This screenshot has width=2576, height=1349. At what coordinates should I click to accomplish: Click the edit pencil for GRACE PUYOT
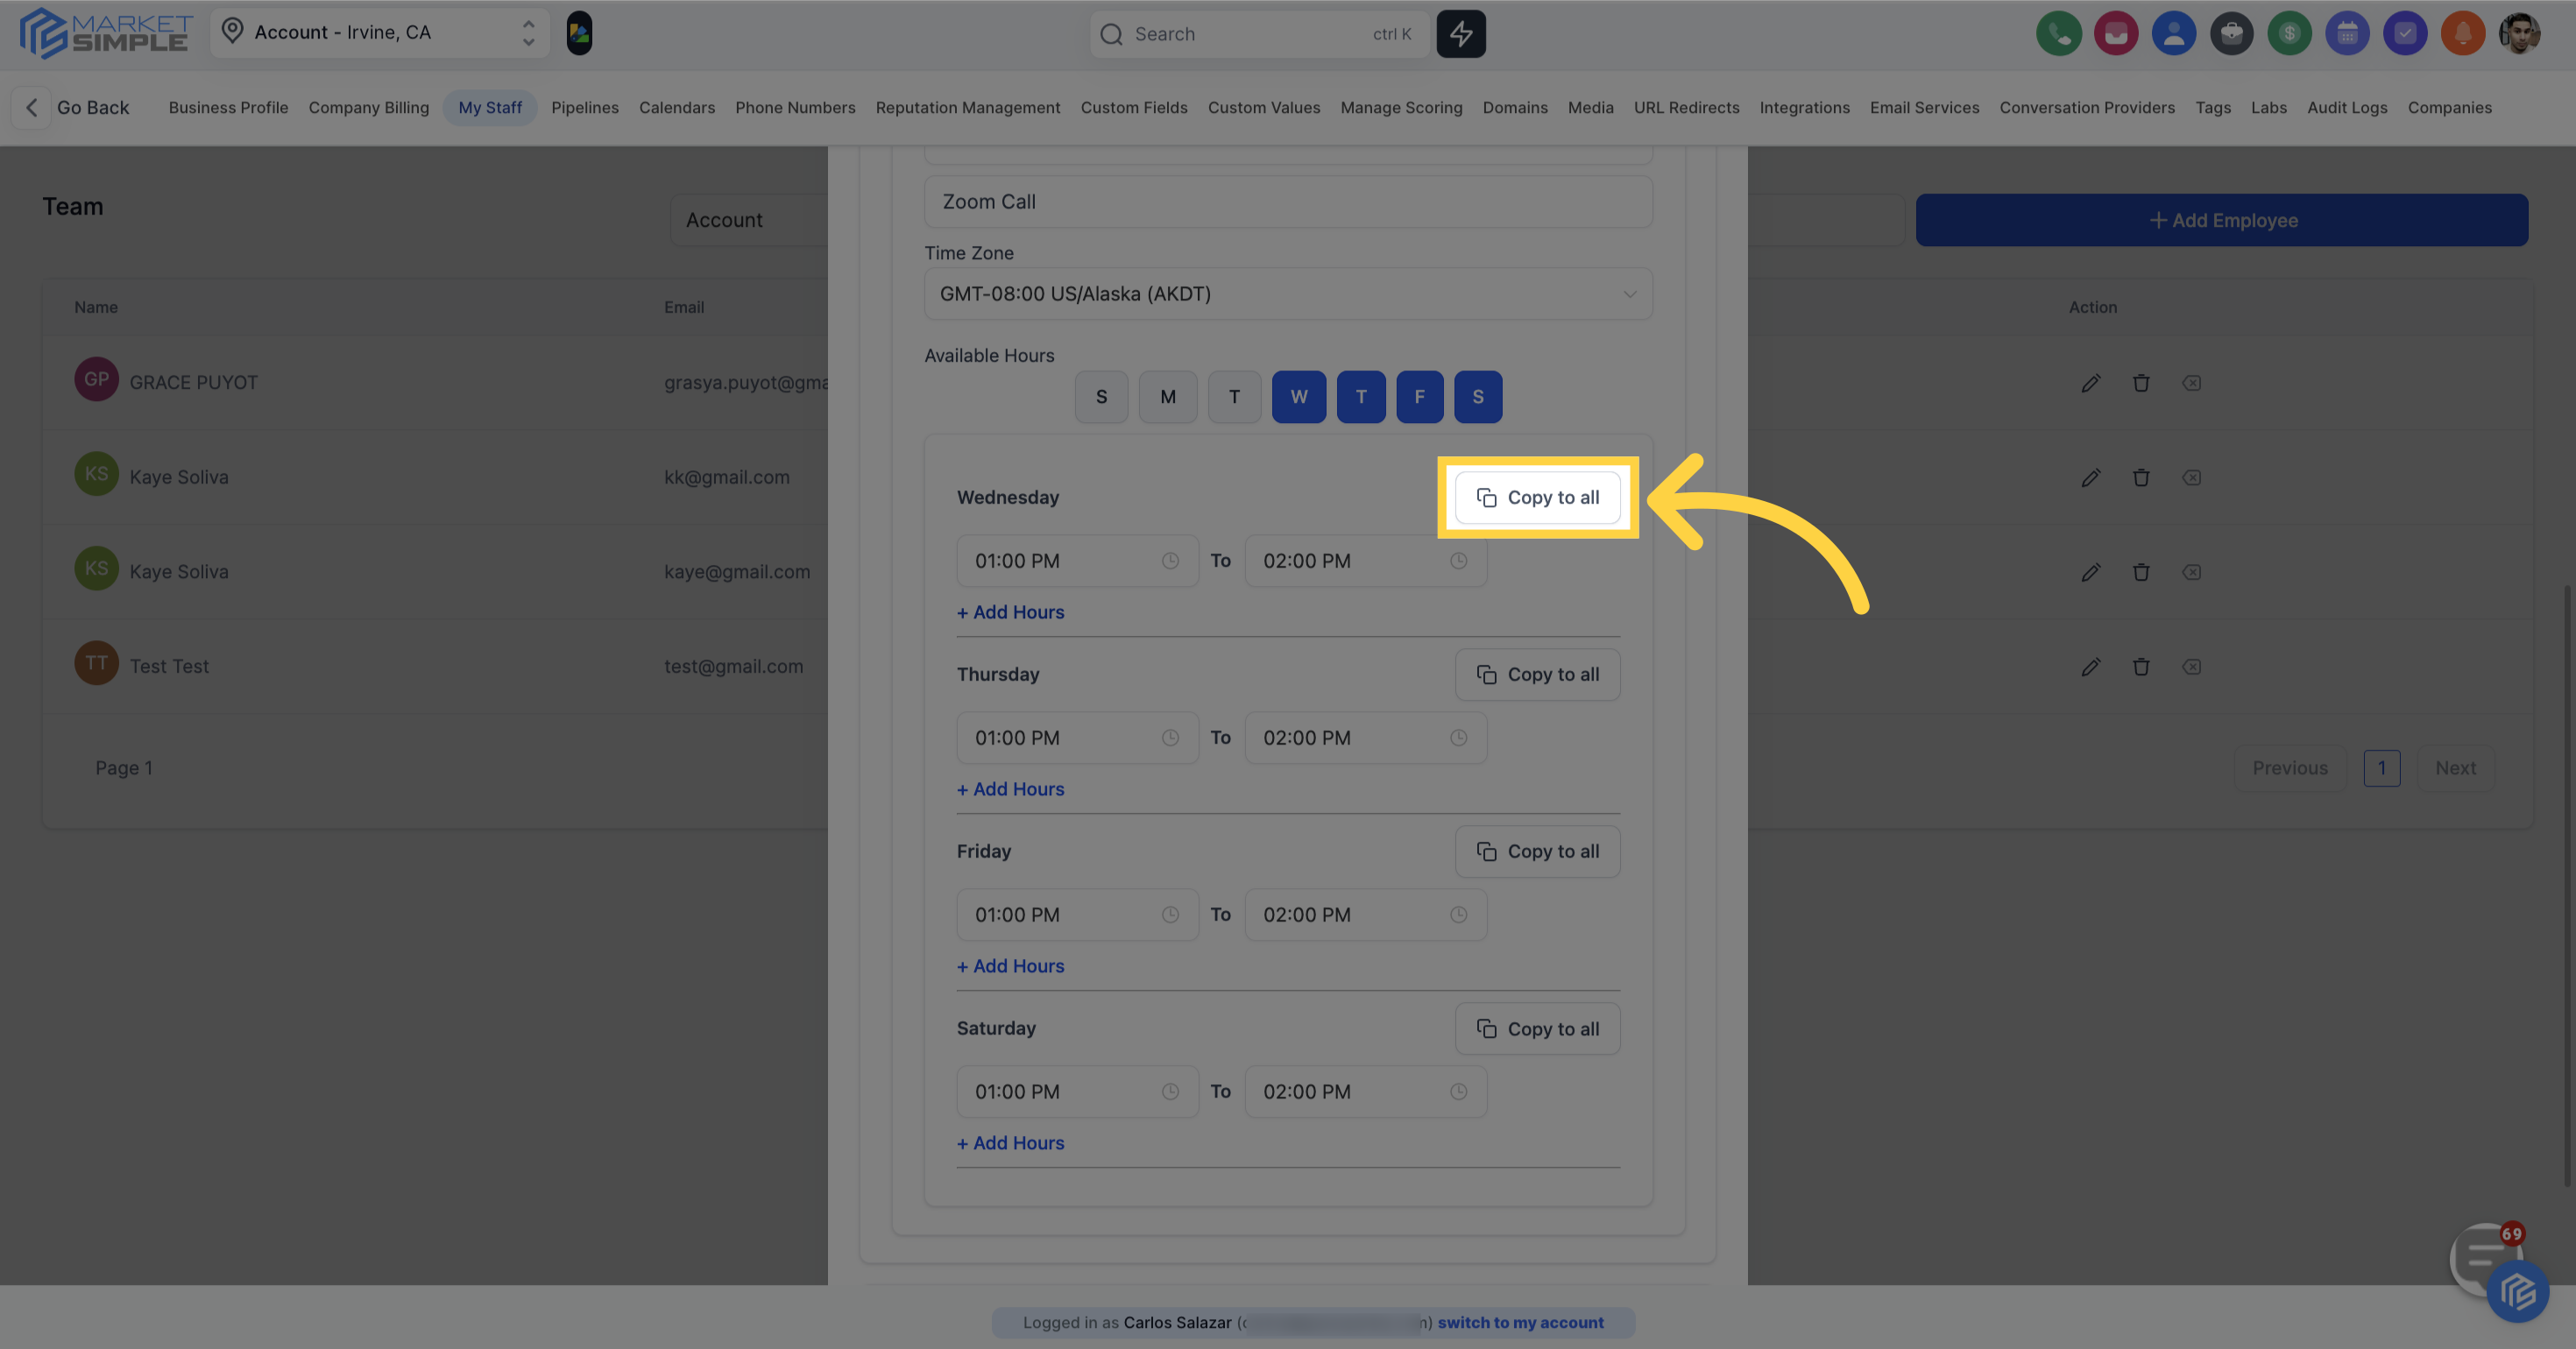pos(2091,383)
